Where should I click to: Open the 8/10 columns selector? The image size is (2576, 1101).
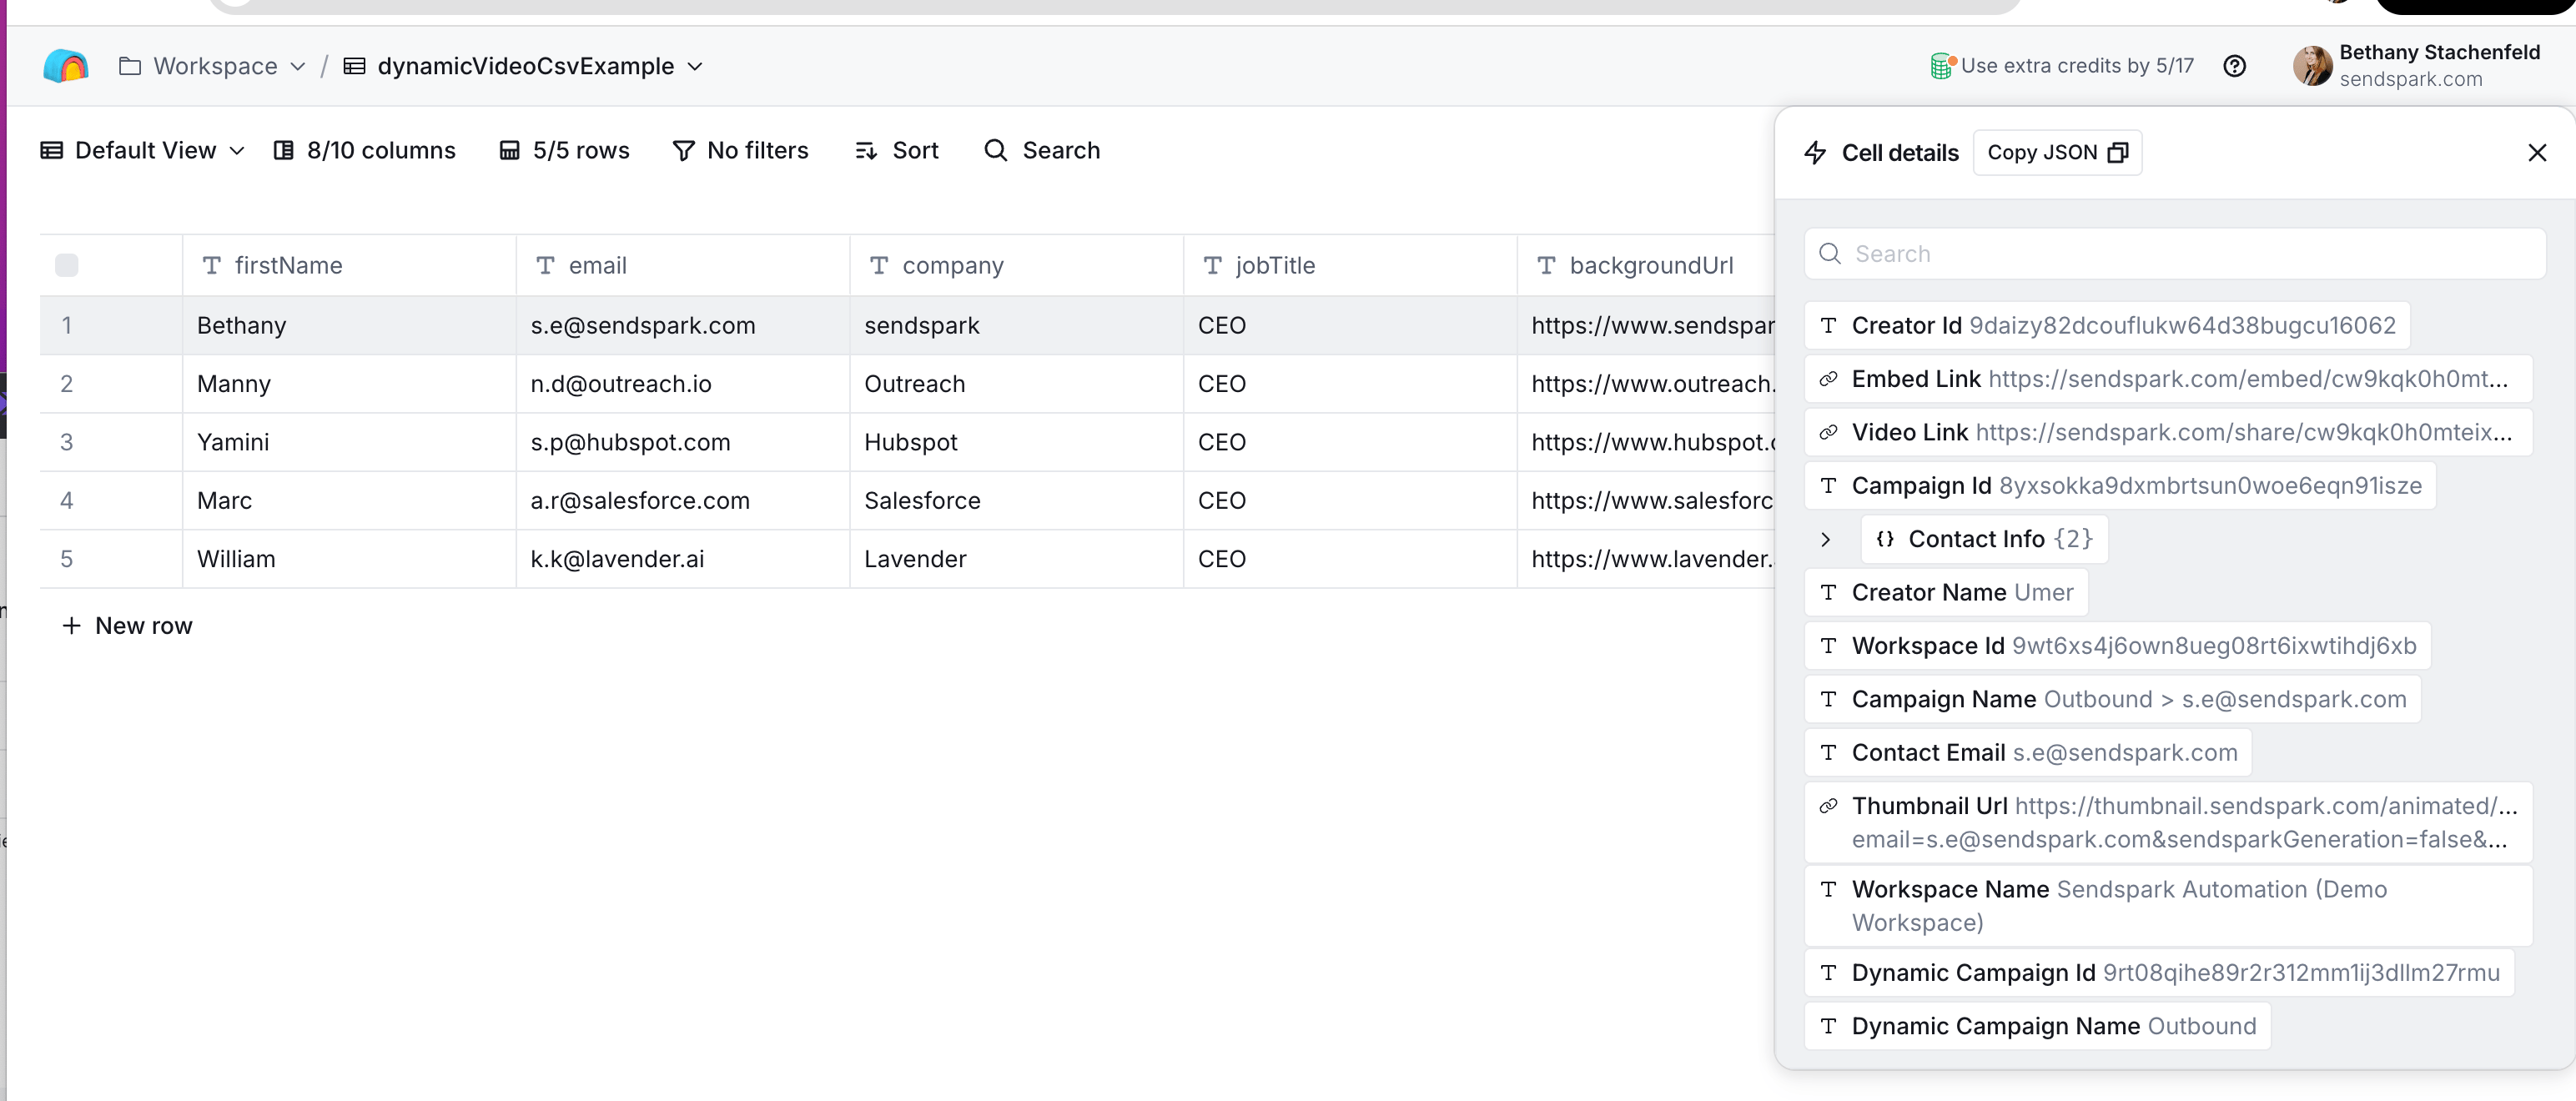365,151
